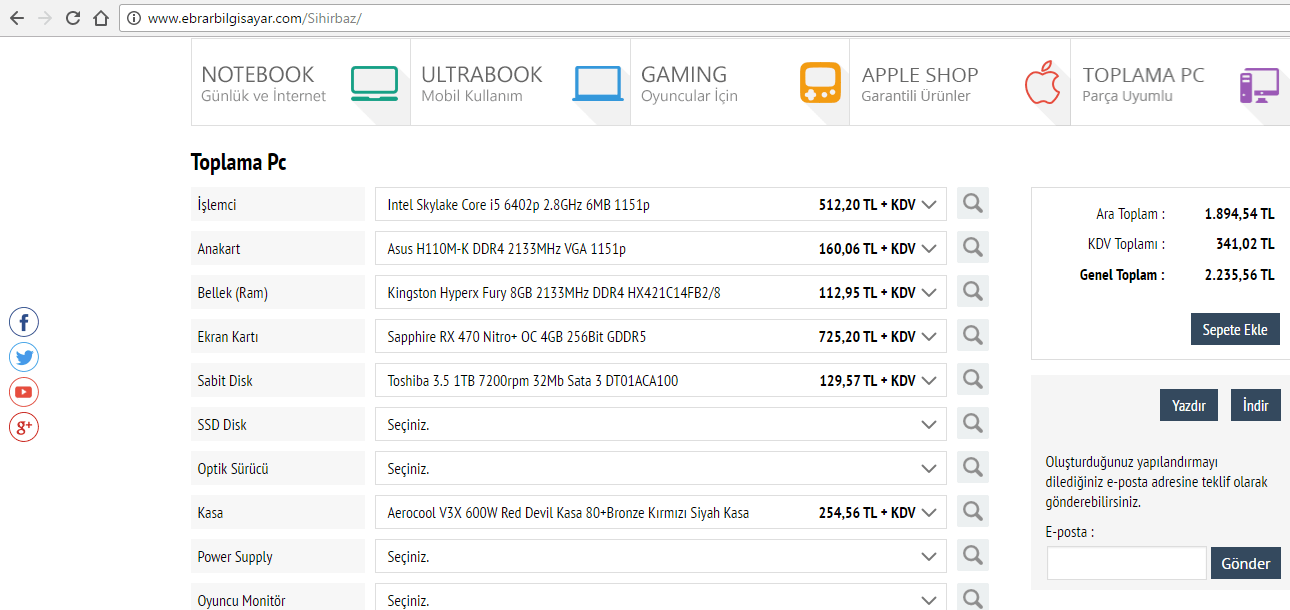Image resolution: width=1290 pixels, height=610 pixels.
Task: Expand the Oyuncu Monitör Seçiniz dropdown
Action: click(x=661, y=598)
